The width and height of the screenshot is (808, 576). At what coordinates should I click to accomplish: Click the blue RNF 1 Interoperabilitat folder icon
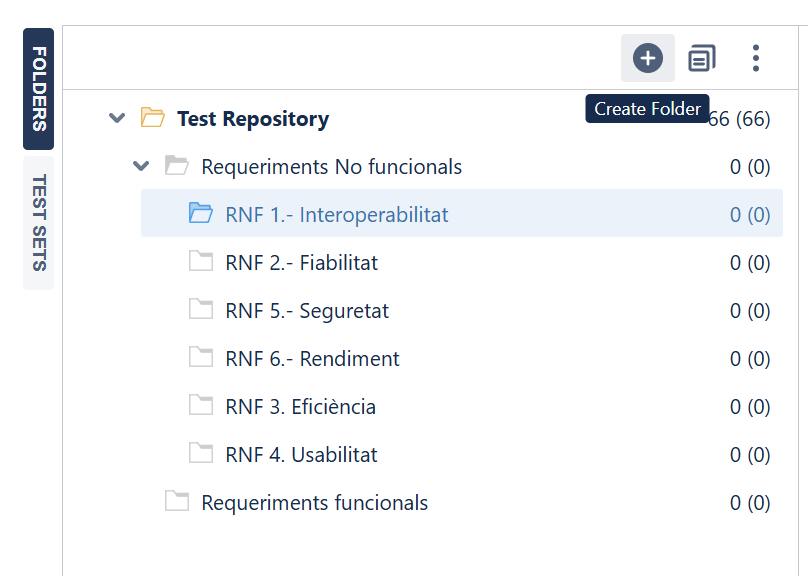[x=200, y=213]
